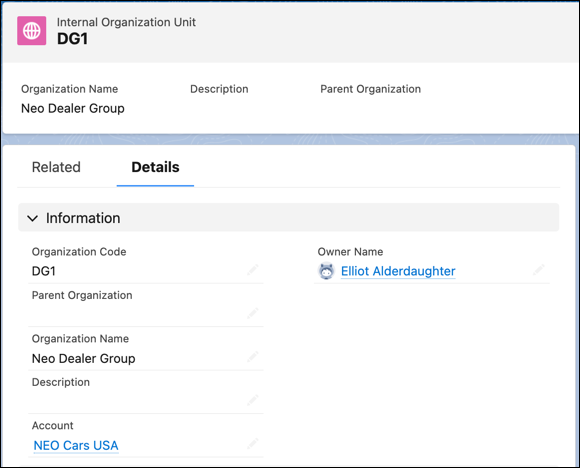Collapse the Information section chevron
The image size is (580, 468).
tap(33, 218)
